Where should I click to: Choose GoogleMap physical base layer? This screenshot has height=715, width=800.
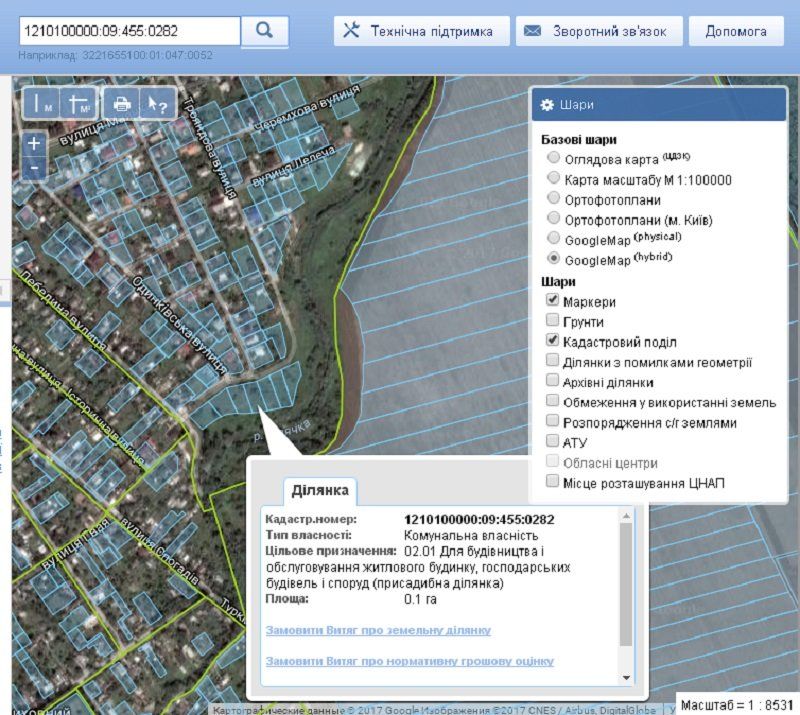554,239
